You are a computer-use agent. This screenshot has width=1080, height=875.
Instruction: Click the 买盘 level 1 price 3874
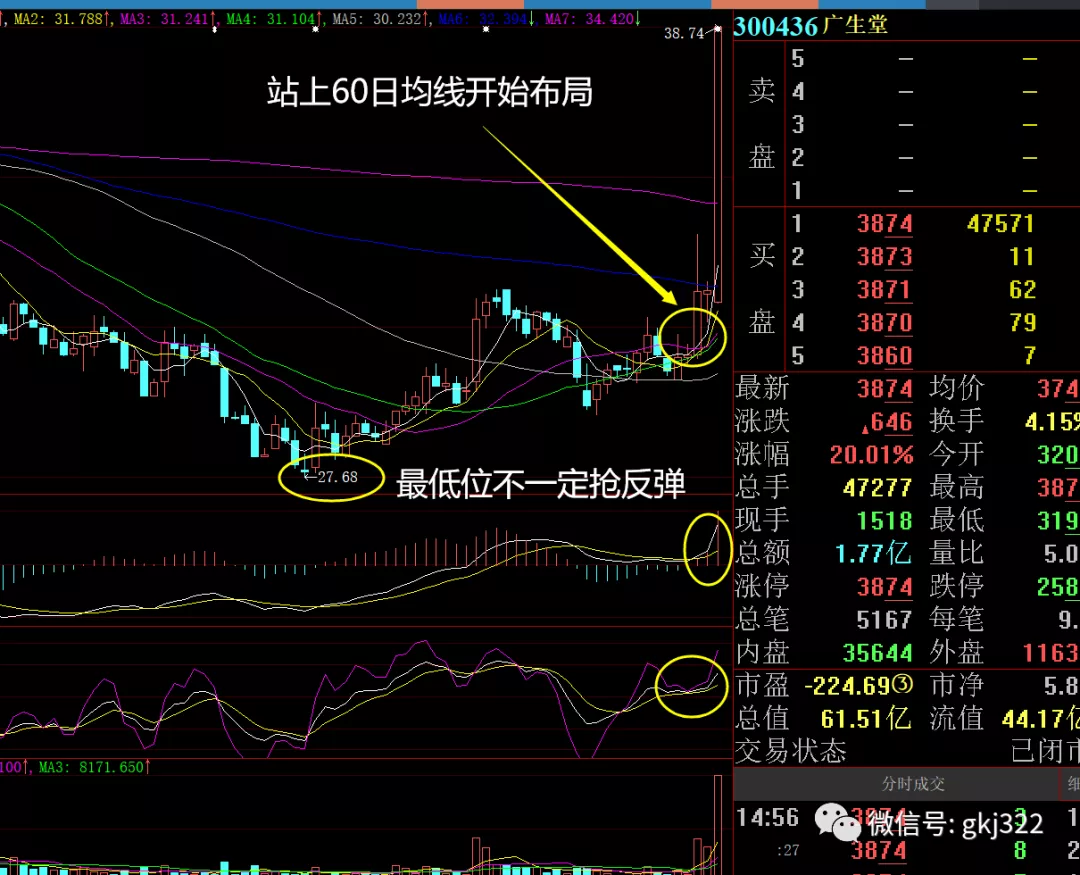(884, 224)
